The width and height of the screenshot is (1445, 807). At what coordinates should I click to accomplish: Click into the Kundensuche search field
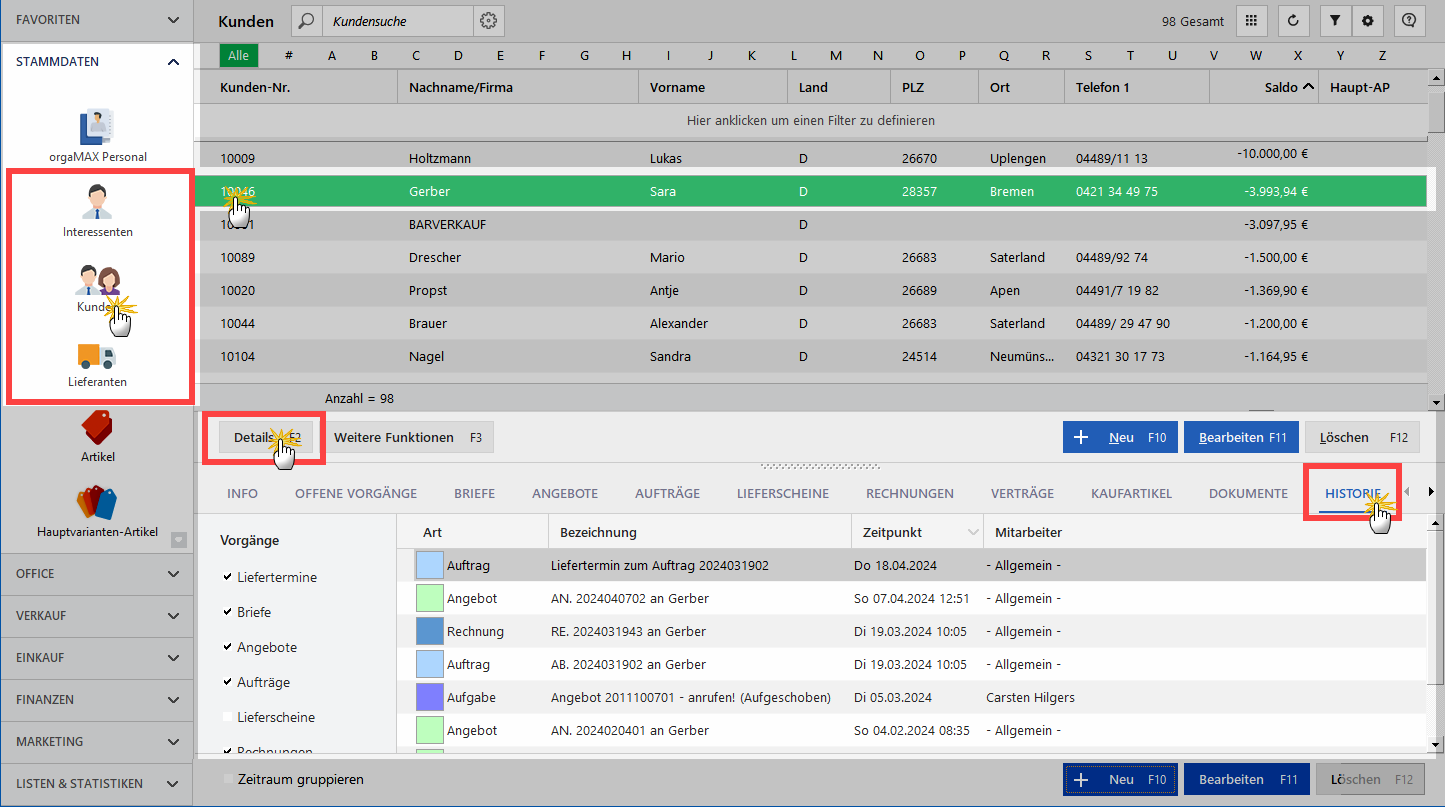(x=398, y=20)
